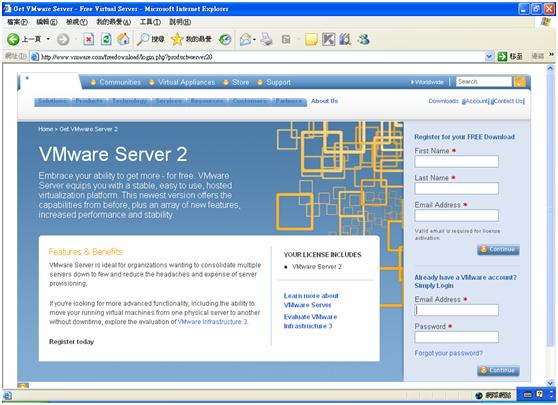Image resolution: width=558 pixels, height=405 pixels.
Task: Refresh the page with the green arrows icon
Action: coord(106,39)
